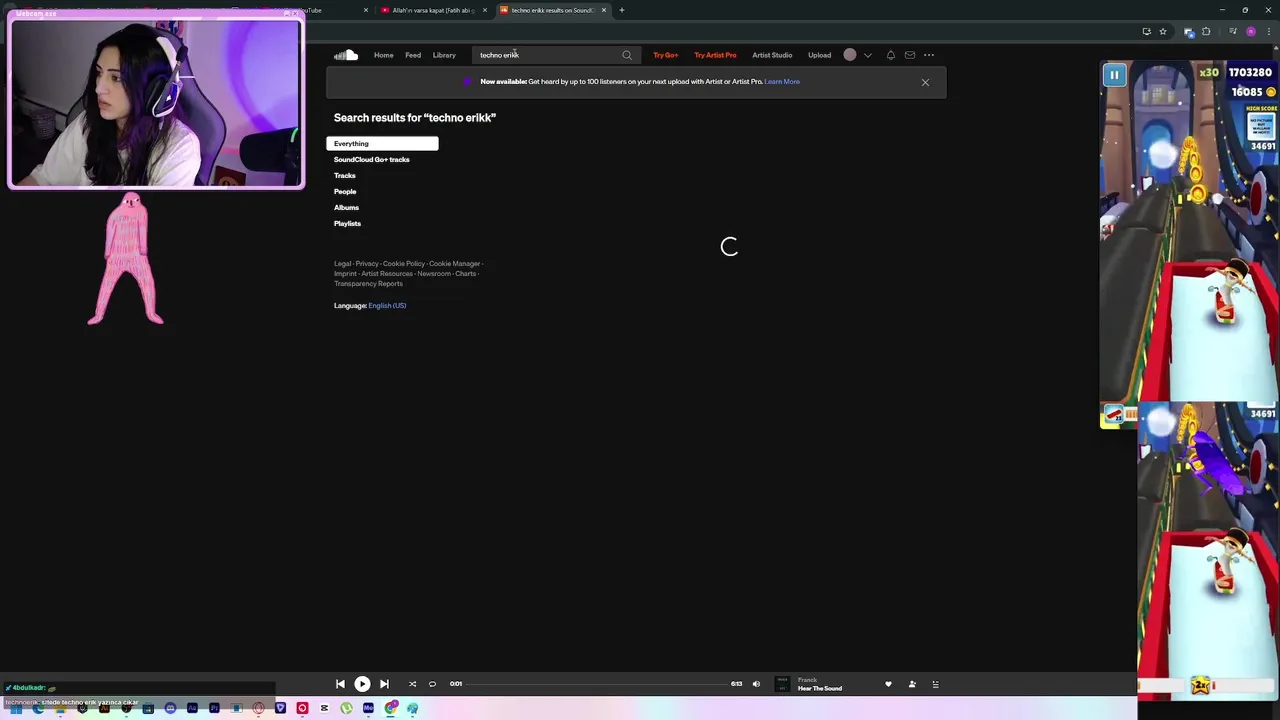This screenshot has height=720, width=1280.
Task: Open the Privacy footer link
Action: pyautogui.click(x=367, y=264)
